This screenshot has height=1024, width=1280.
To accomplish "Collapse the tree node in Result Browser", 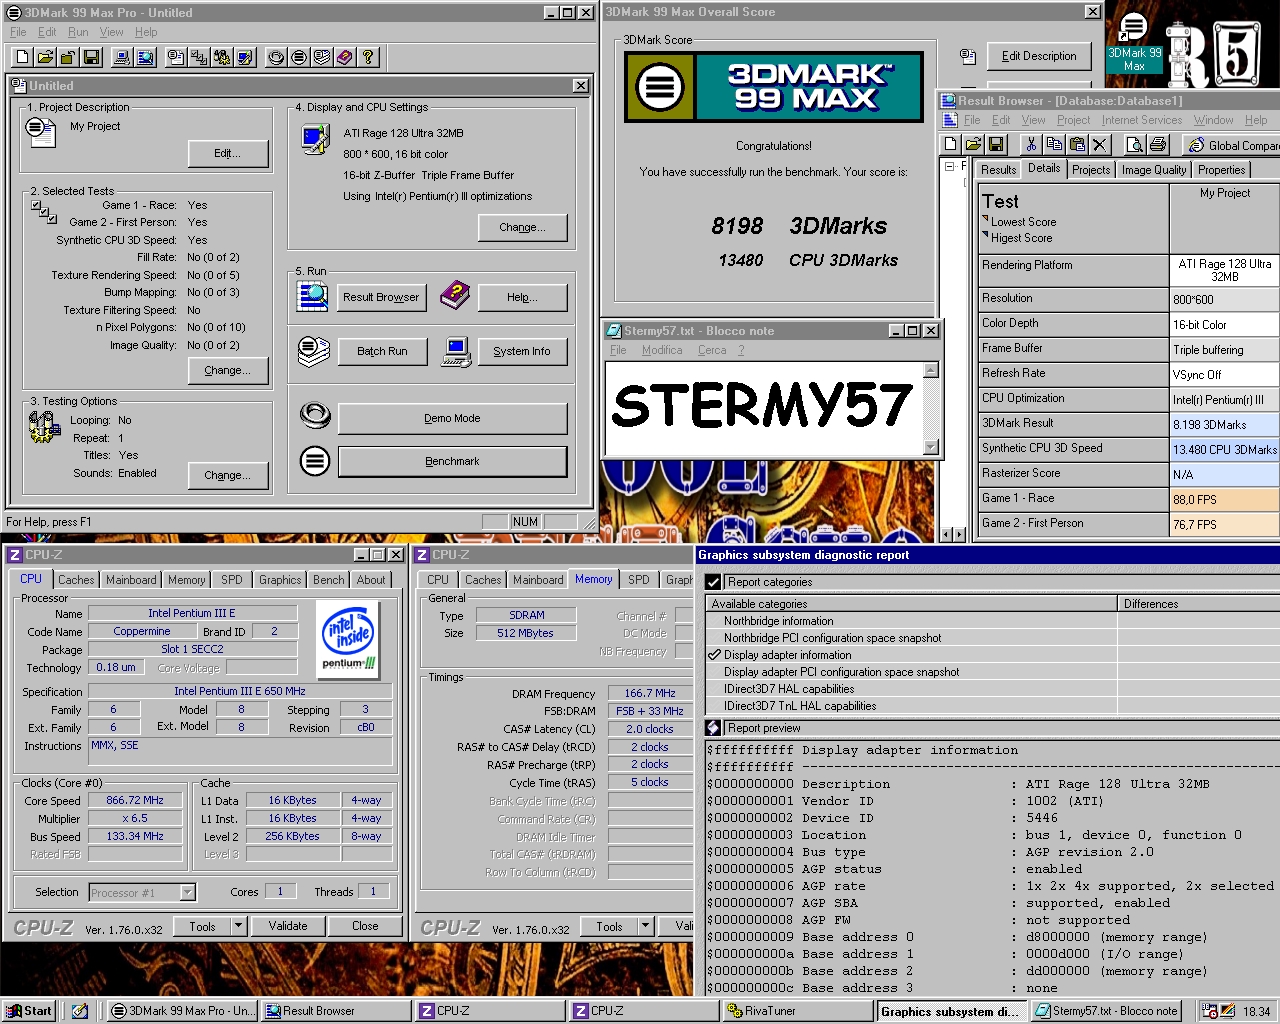I will pyautogui.click(x=950, y=167).
